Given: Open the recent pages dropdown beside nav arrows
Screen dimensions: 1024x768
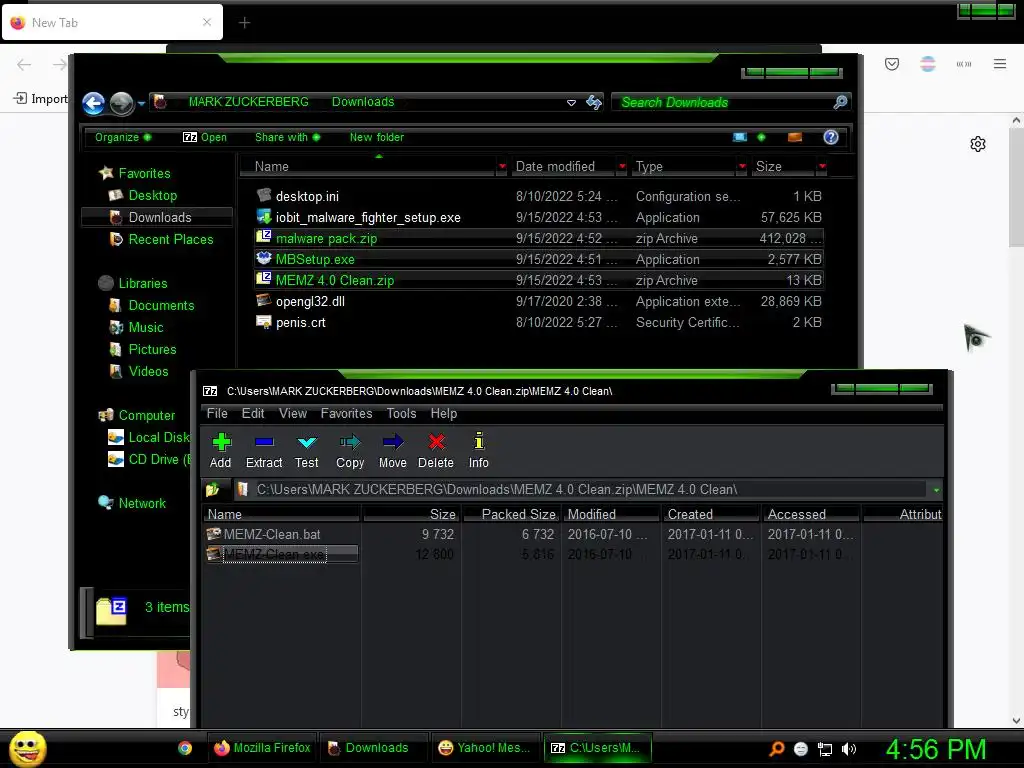Looking at the screenshot, I should (x=141, y=104).
